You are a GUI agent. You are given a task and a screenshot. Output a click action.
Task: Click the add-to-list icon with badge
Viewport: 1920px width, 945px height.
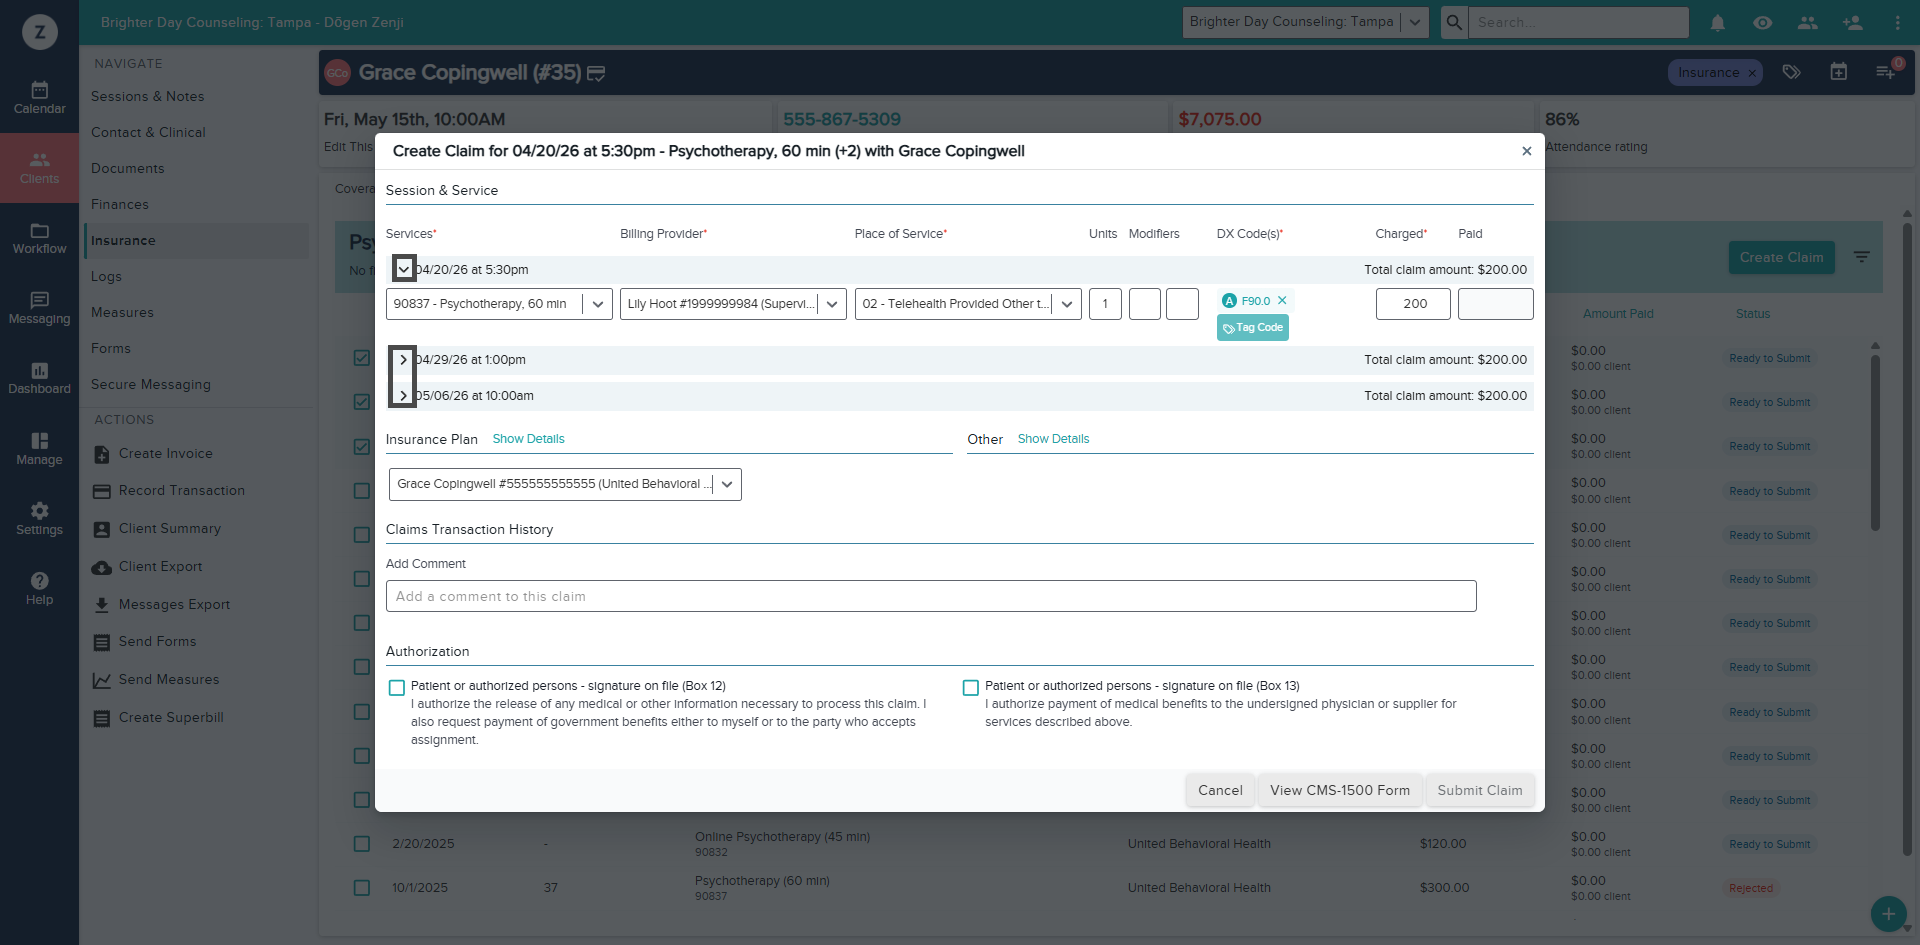1886,72
